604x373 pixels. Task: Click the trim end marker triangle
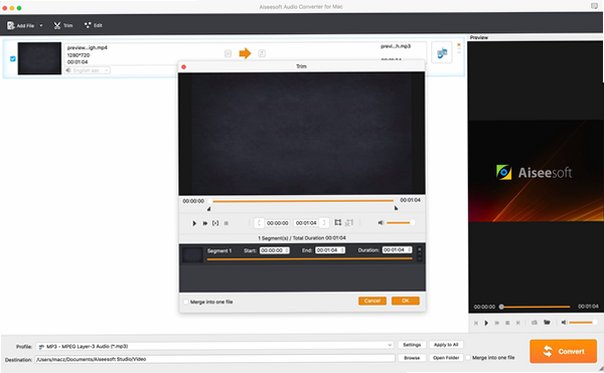(x=396, y=208)
